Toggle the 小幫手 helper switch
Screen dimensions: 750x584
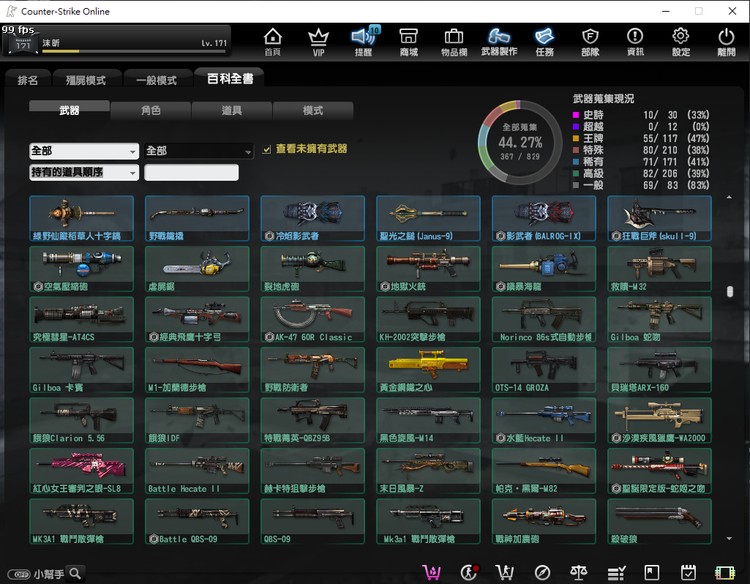pyautogui.click(x=19, y=574)
